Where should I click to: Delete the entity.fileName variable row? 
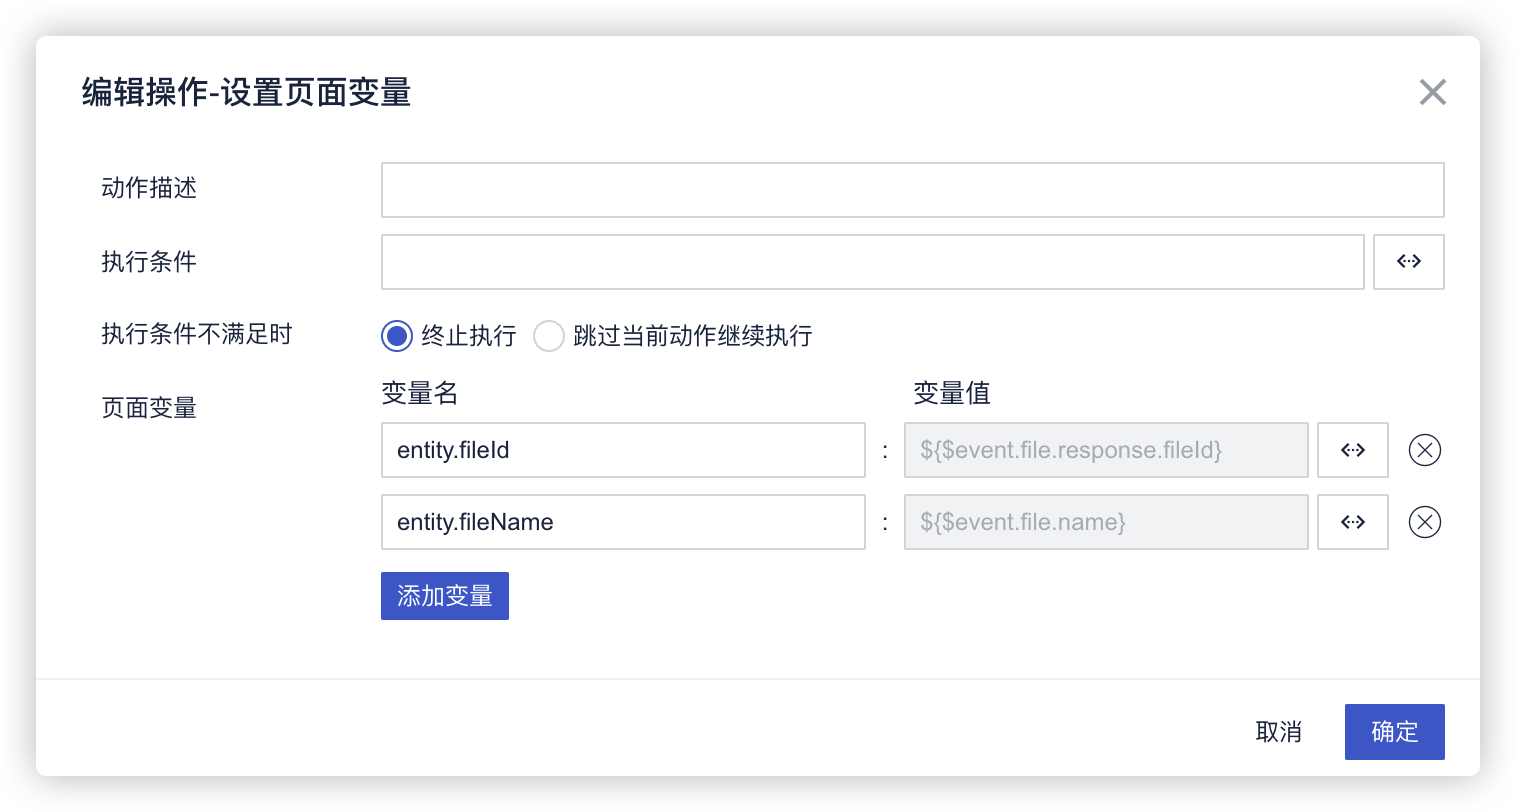1424,522
